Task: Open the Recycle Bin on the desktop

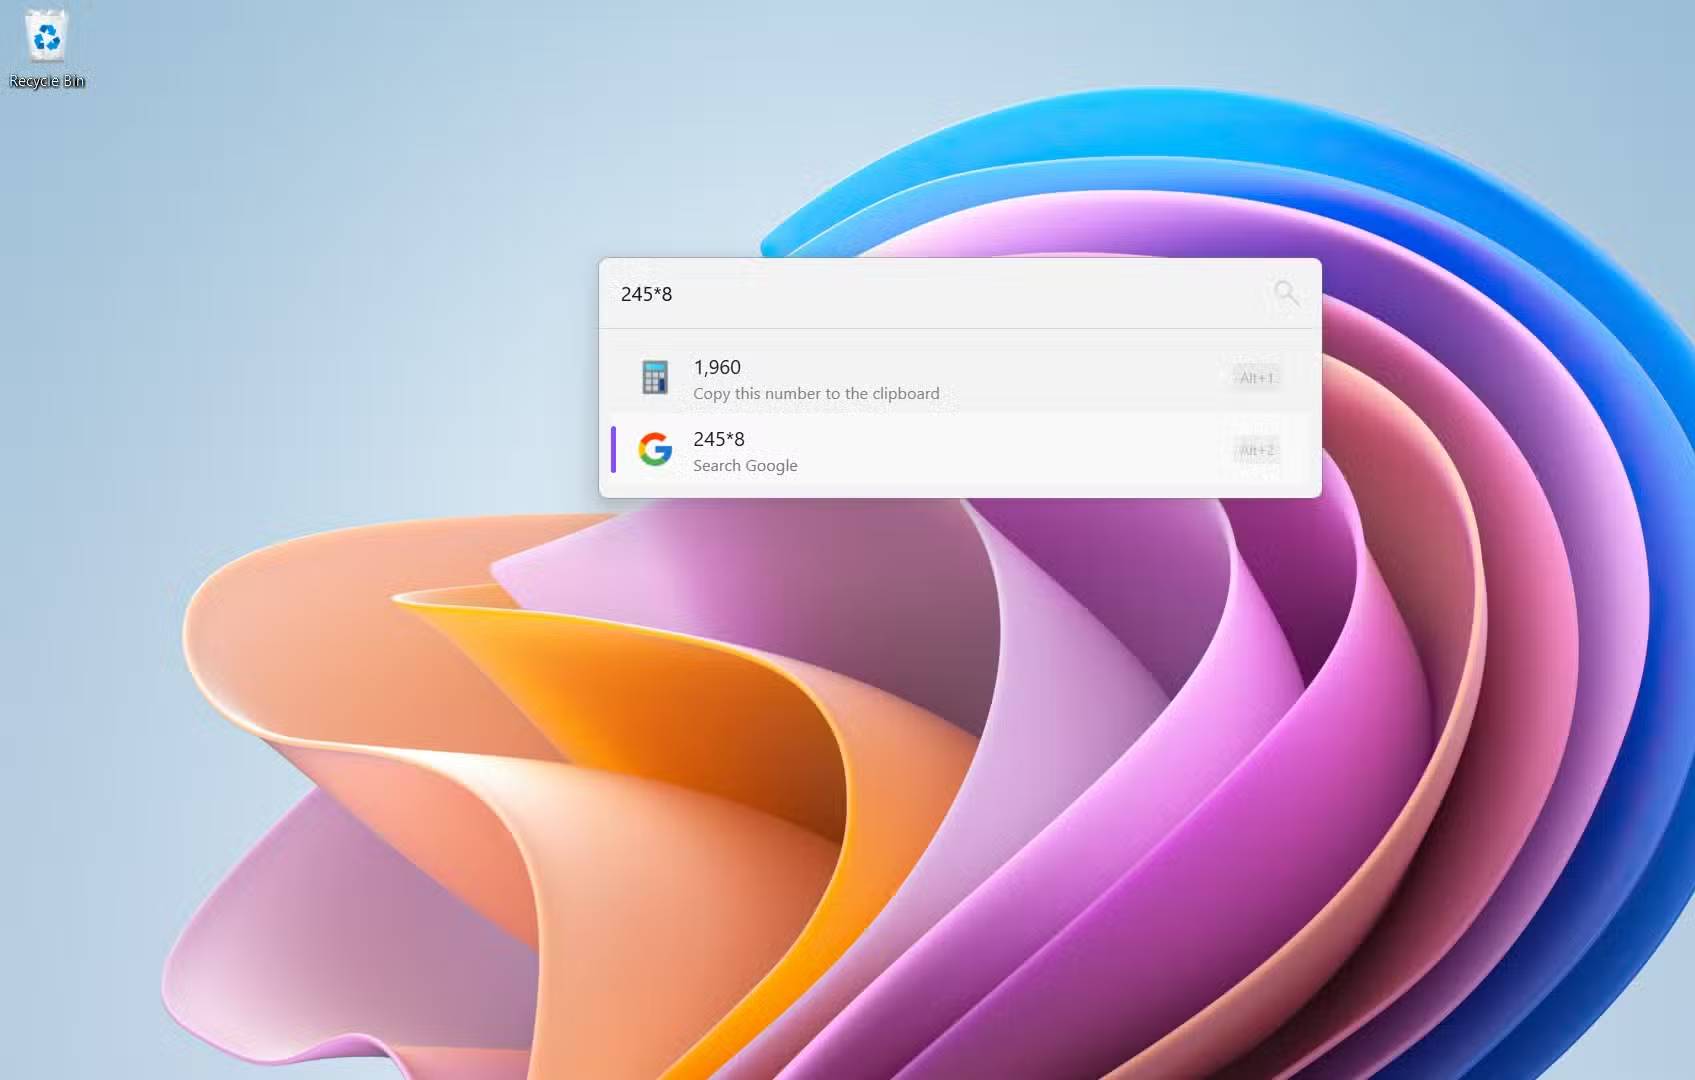Action: click(46, 38)
